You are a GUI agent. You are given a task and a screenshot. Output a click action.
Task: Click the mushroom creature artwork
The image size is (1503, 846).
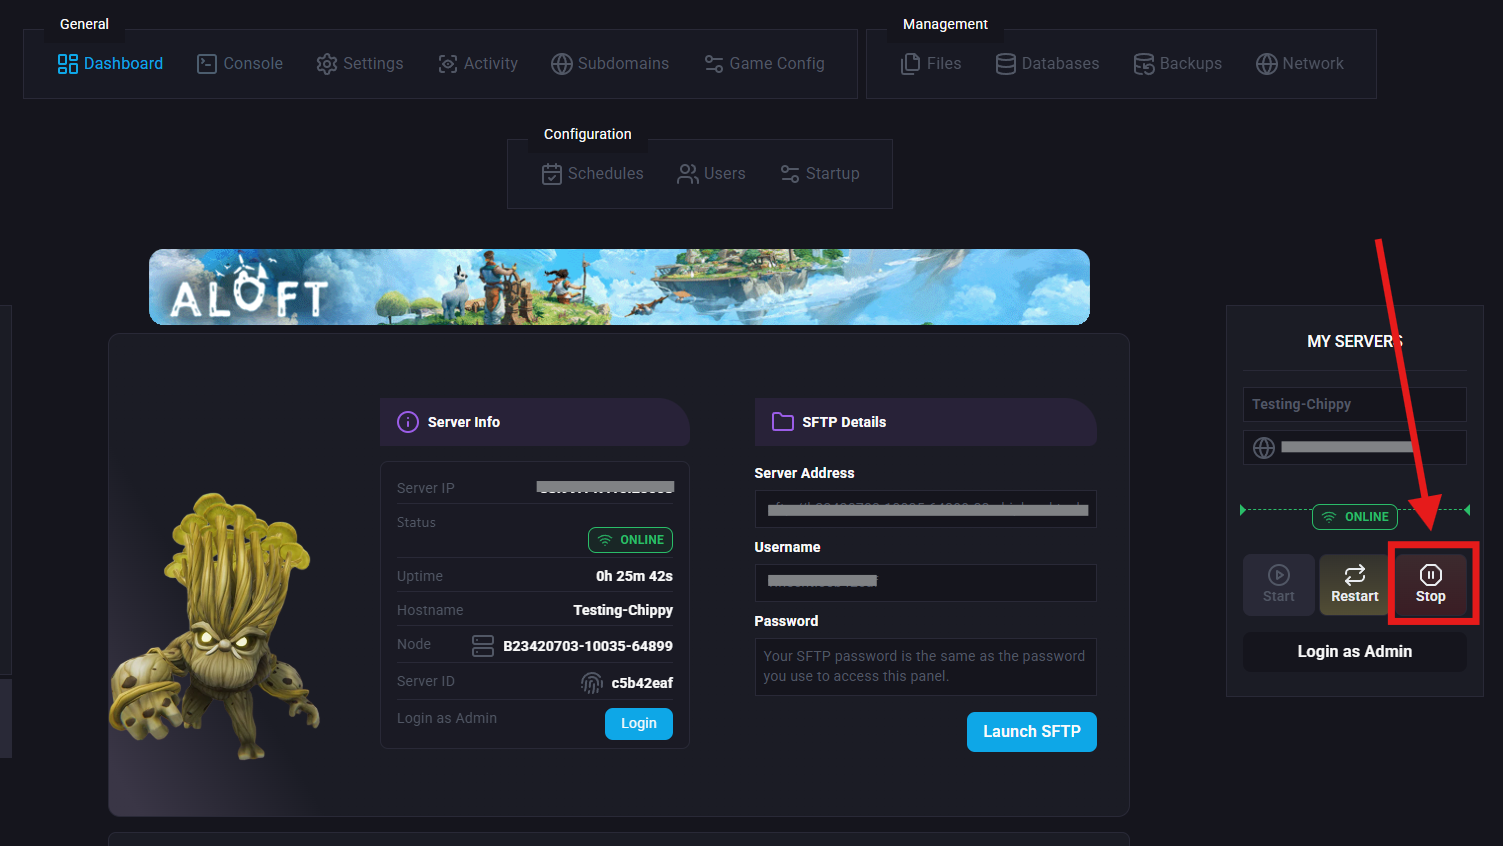click(214, 625)
